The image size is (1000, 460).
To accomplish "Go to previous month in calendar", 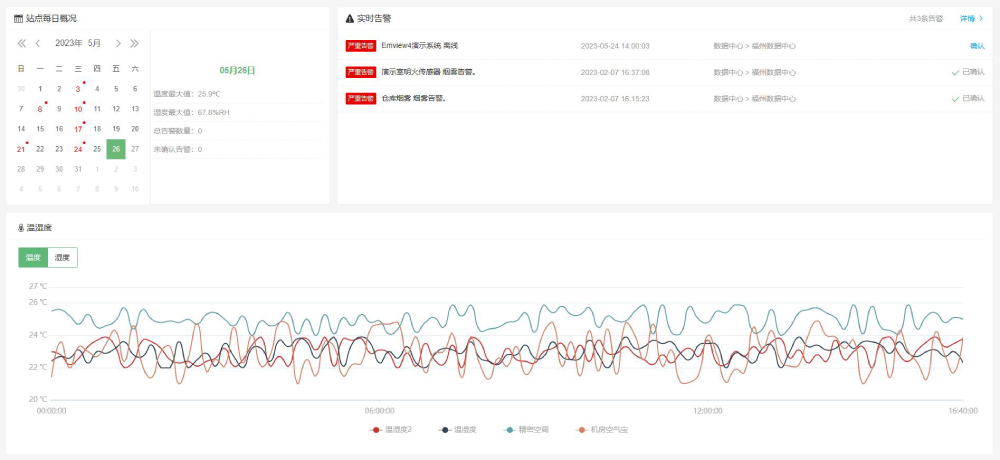I will click(x=38, y=43).
